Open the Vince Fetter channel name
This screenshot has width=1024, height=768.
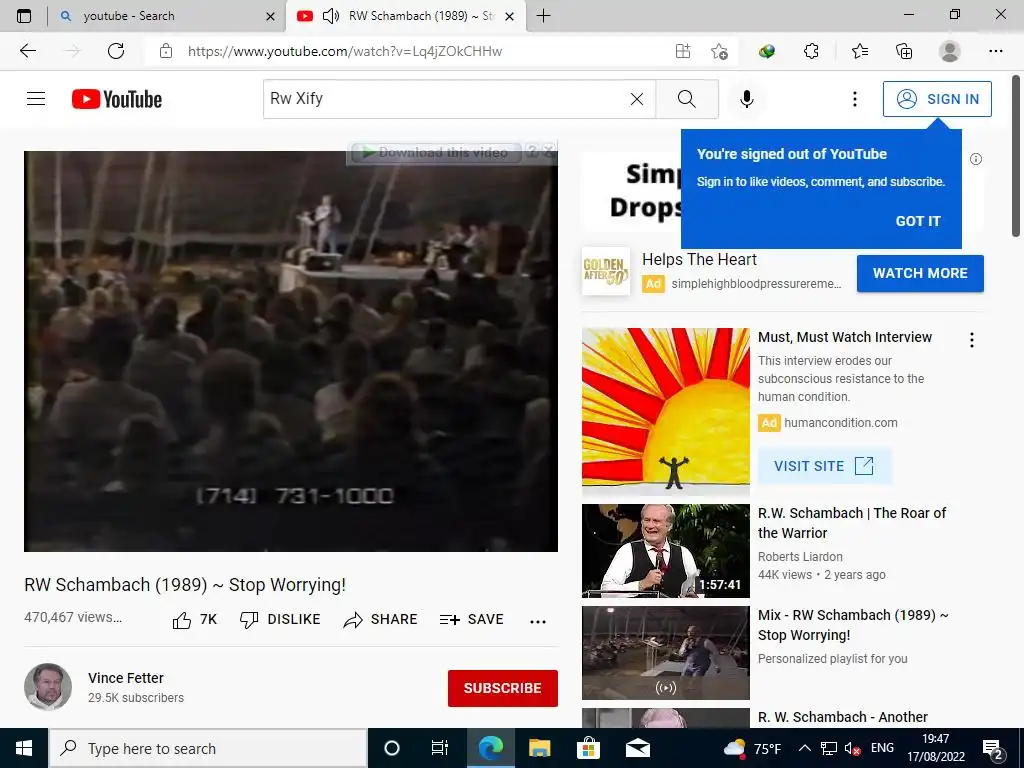tap(125, 678)
